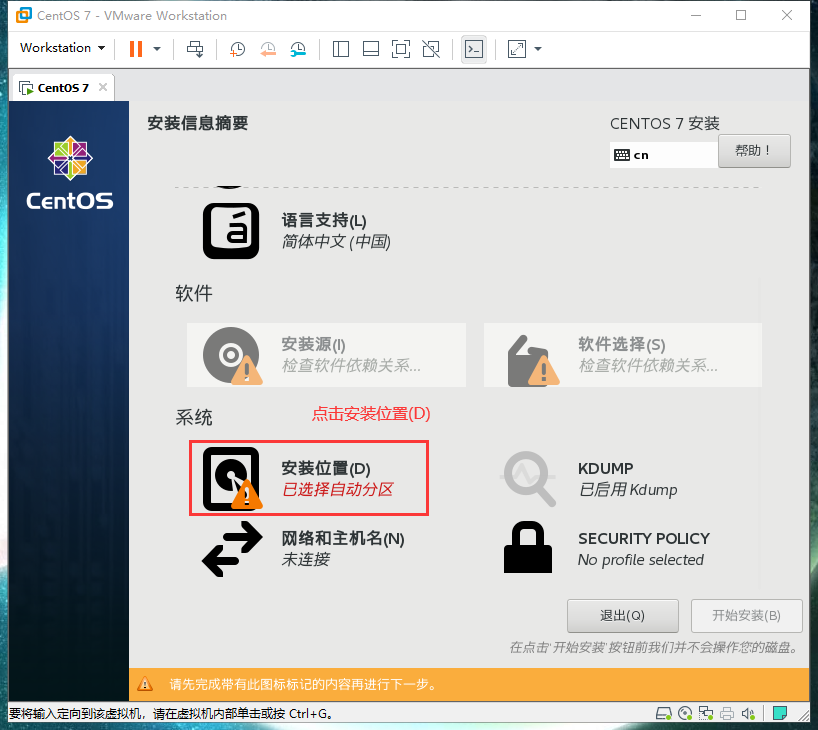Open Software Selection (软件选择)
The image size is (818, 730).
pos(622,355)
